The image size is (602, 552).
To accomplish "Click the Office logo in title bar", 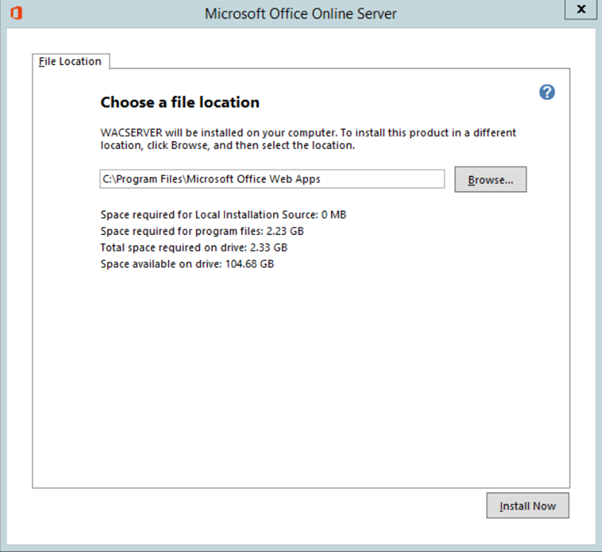I will click(x=14, y=13).
